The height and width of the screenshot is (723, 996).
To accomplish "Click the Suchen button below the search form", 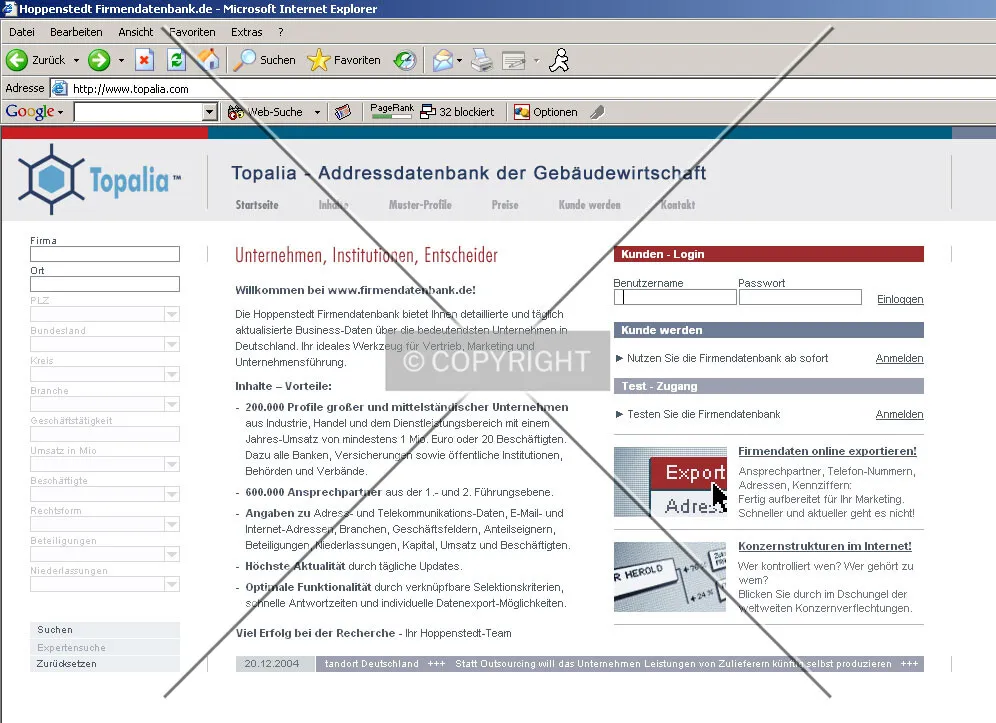I will [105, 630].
